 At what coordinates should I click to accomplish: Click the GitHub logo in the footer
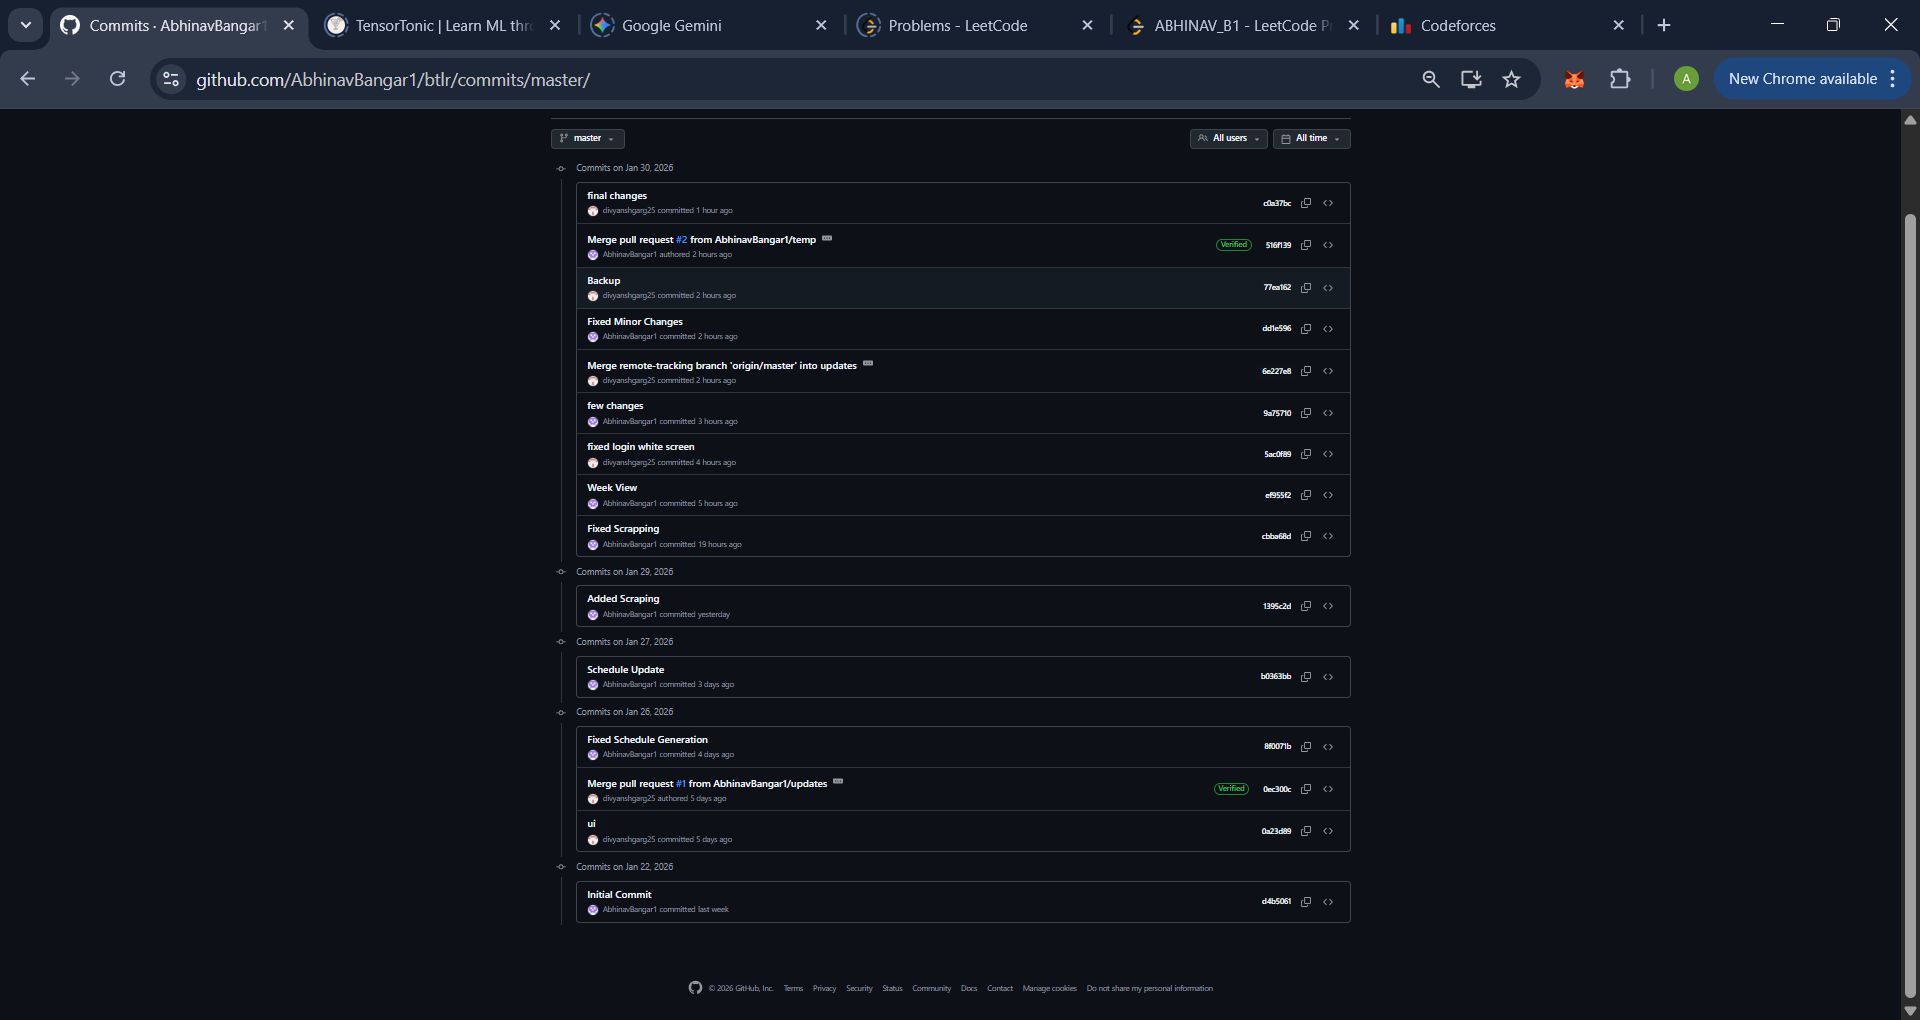pos(695,988)
